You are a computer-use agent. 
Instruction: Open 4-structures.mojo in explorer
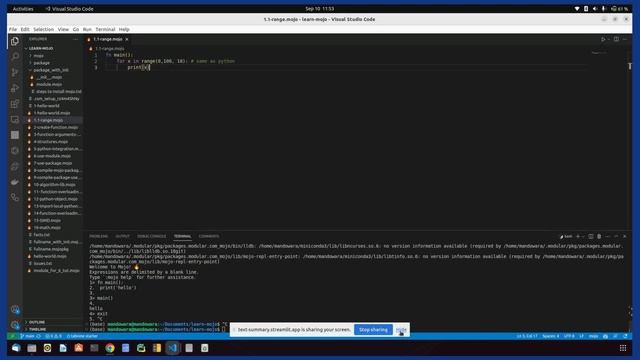51,142
